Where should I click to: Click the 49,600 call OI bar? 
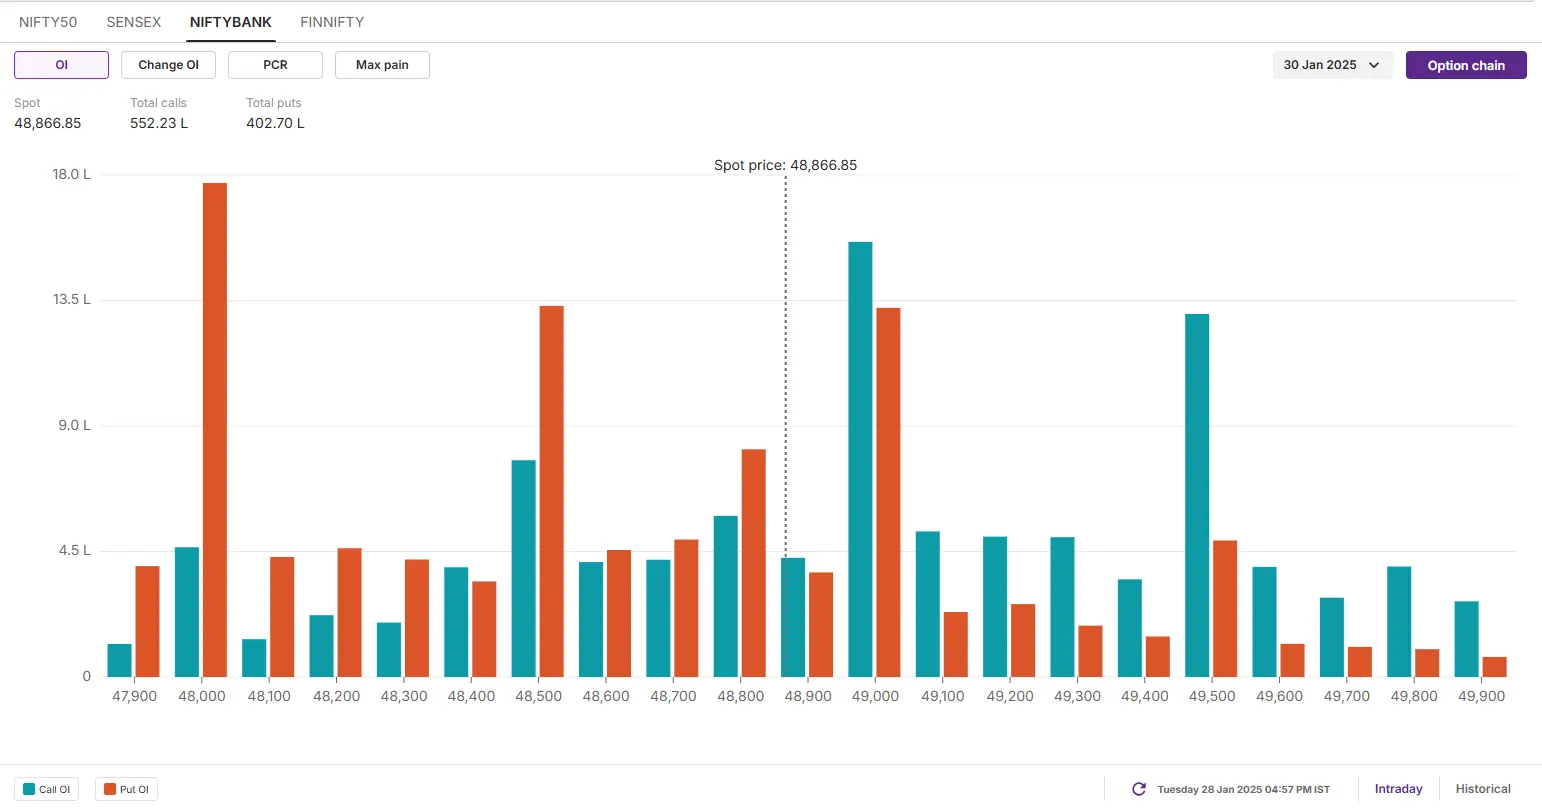coord(1264,622)
